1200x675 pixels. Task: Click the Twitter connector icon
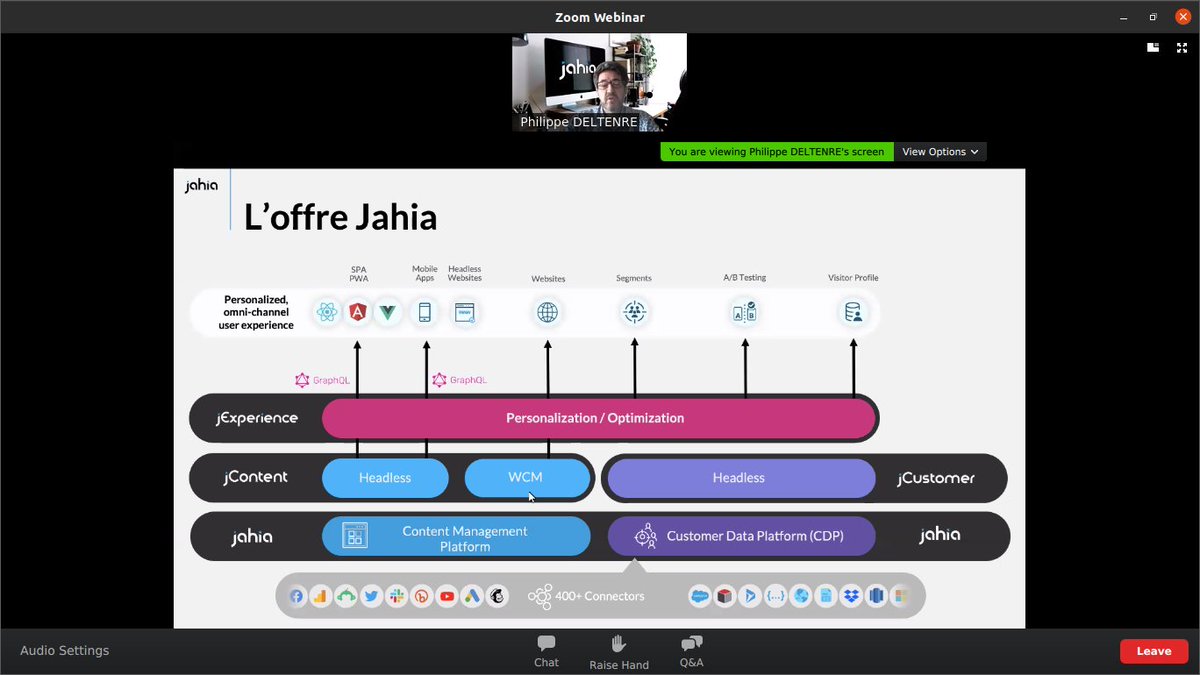coord(372,597)
